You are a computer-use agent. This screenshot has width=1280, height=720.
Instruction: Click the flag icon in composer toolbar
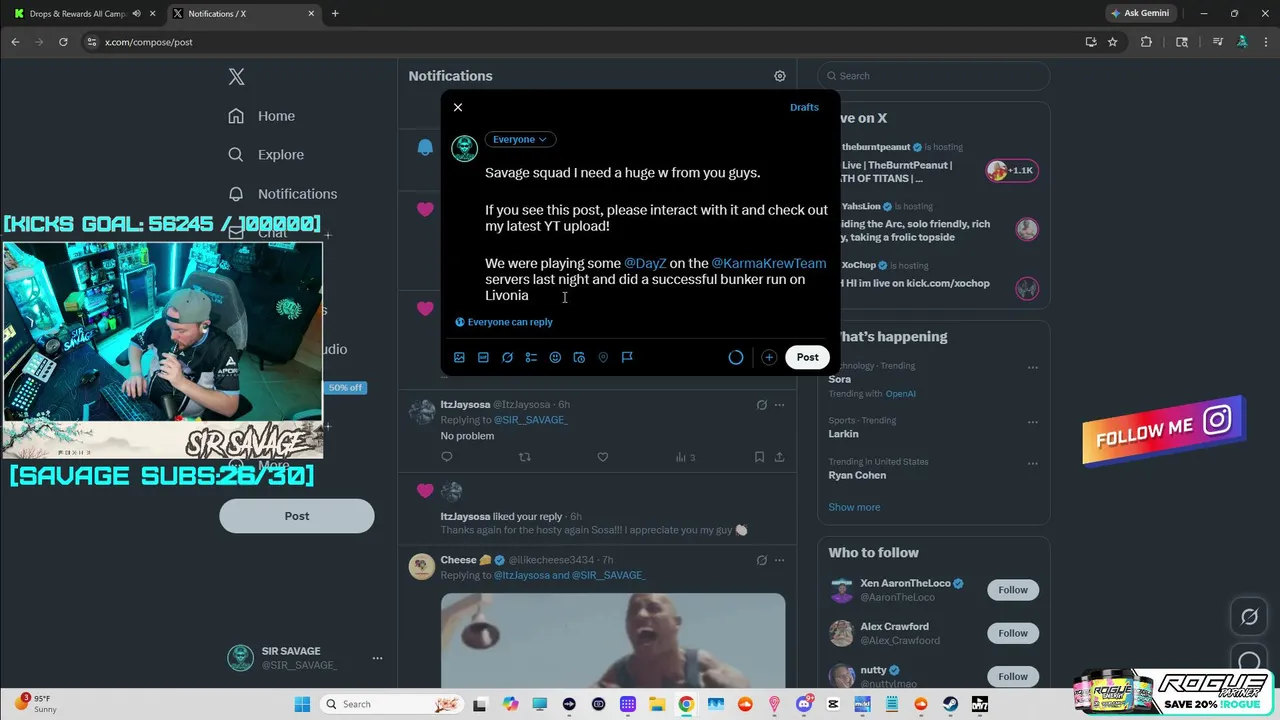click(627, 357)
